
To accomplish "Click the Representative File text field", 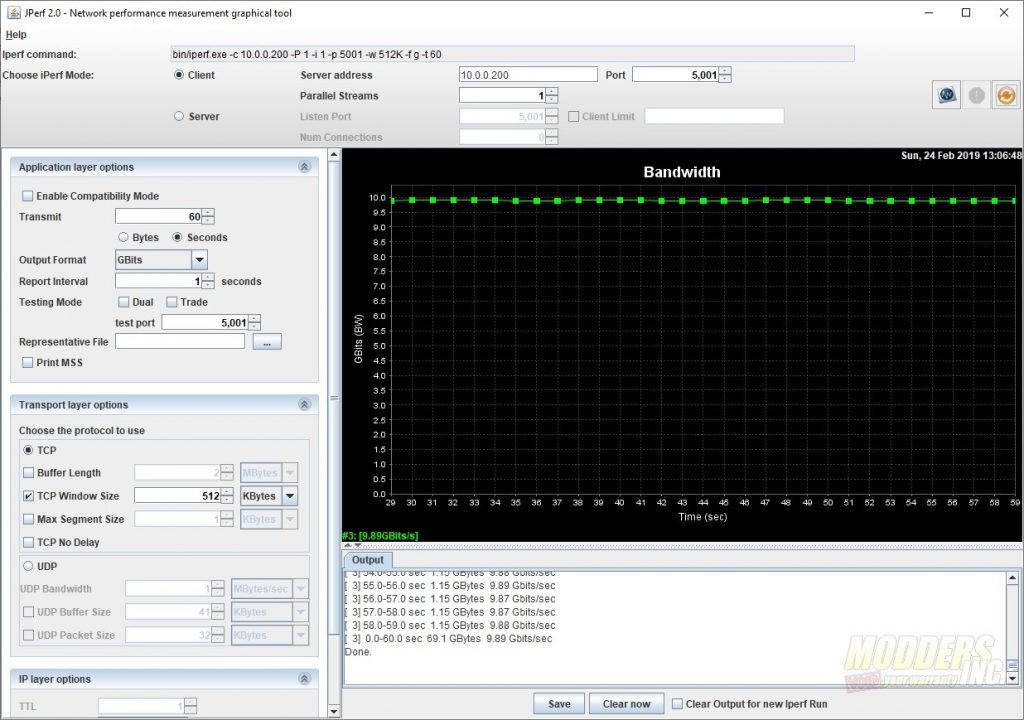I will (x=180, y=341).
